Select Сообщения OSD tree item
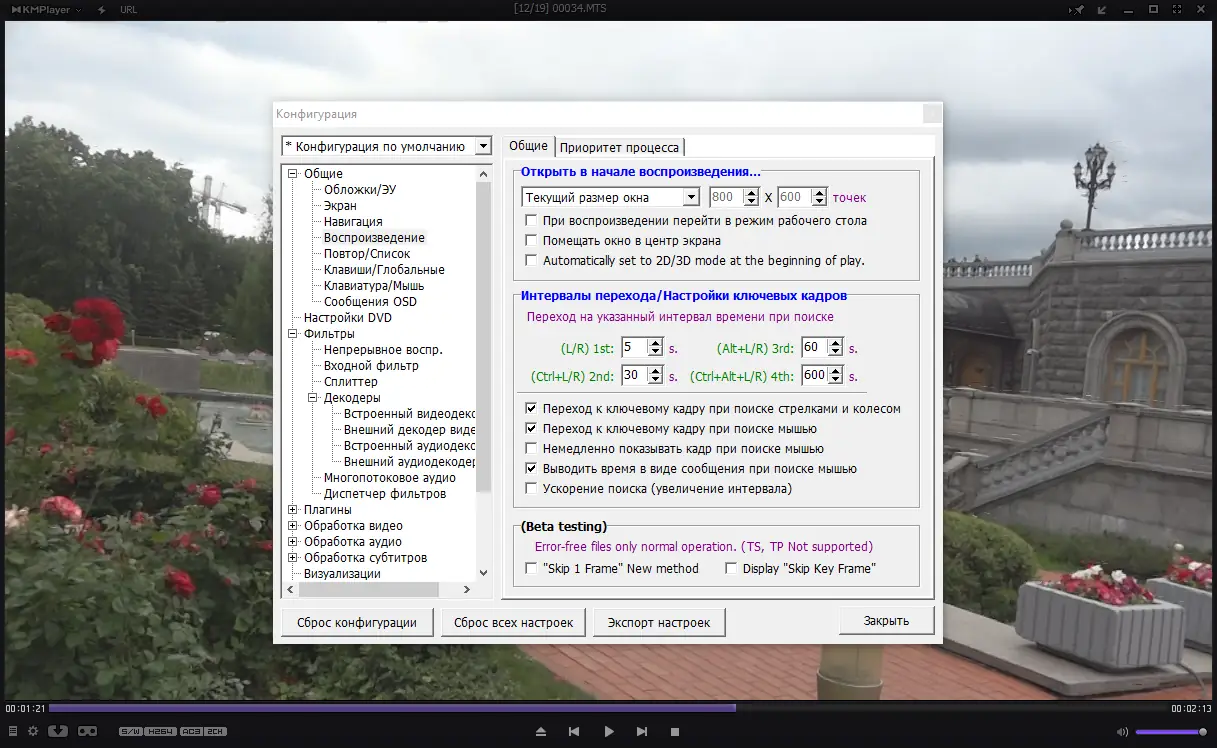 [x=370, y=302]
